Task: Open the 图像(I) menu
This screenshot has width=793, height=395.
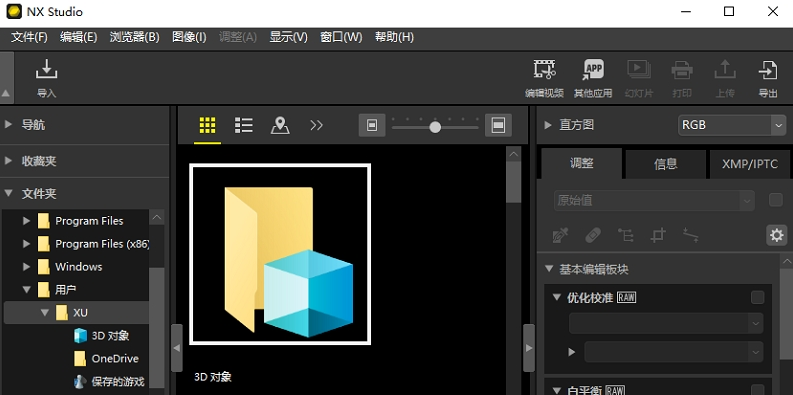Action: pyautogui.click(x=189, y=37)
